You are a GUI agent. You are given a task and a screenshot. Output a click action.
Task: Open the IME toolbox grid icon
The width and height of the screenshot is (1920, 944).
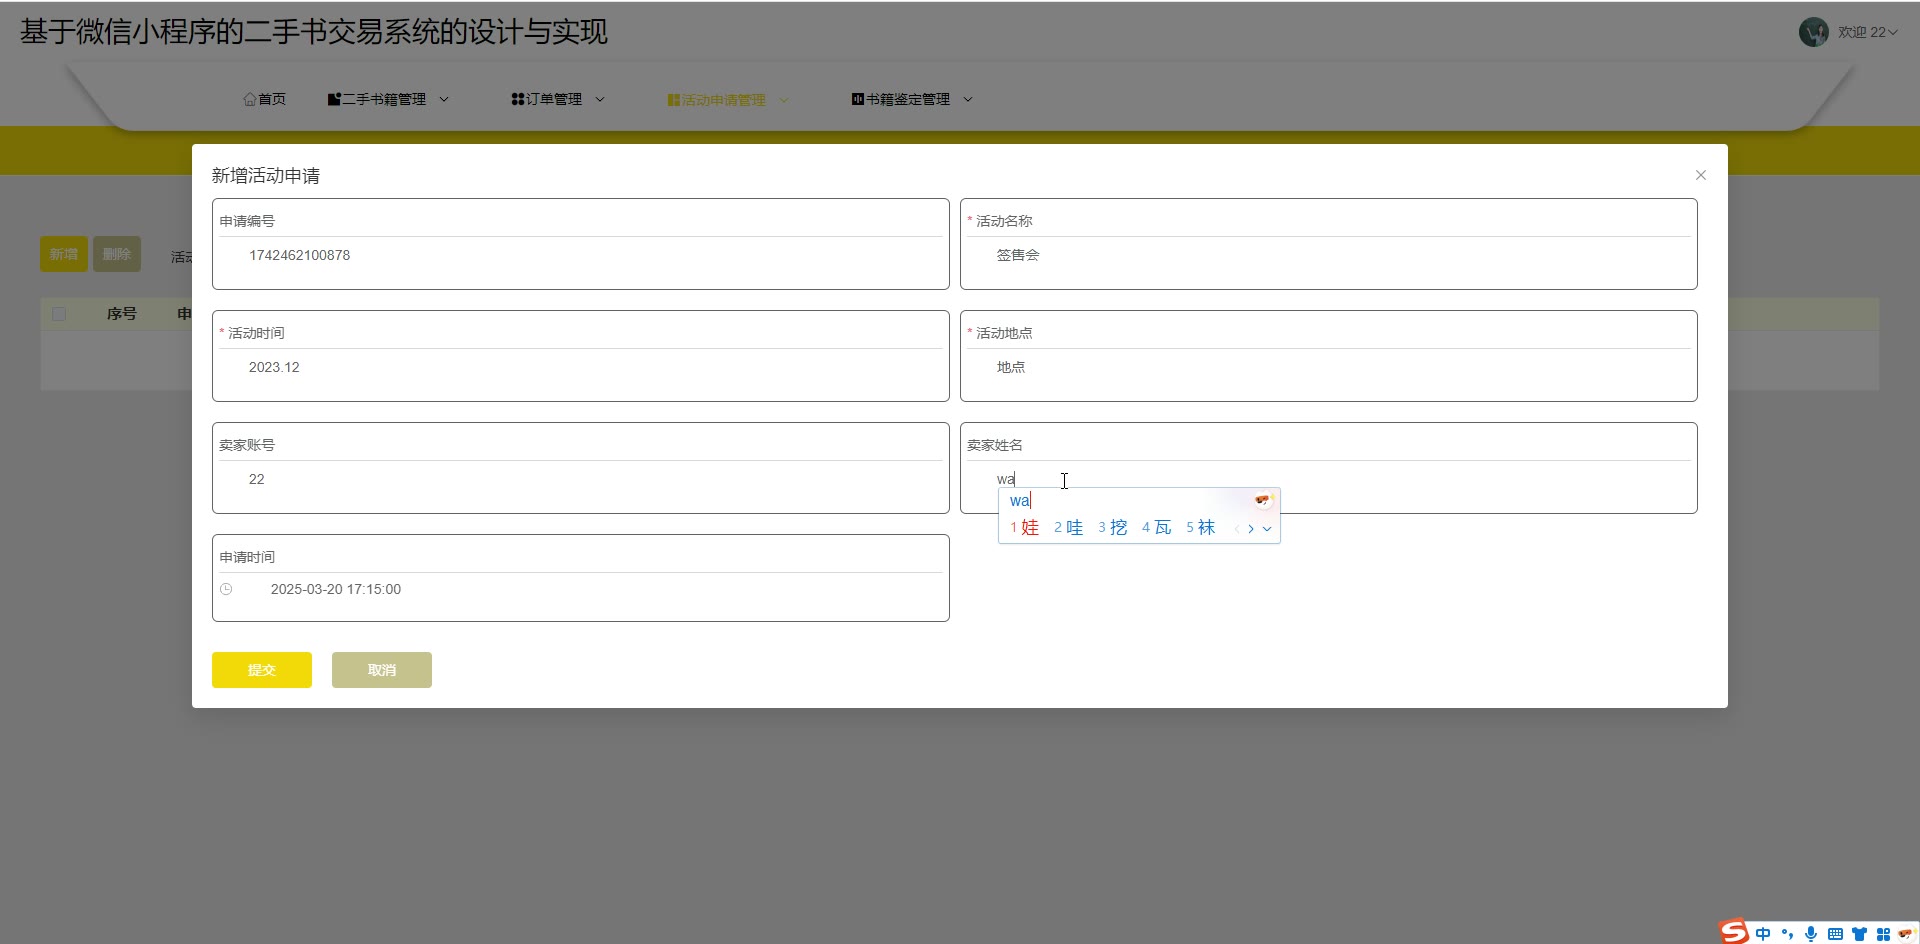point(1883,934)
